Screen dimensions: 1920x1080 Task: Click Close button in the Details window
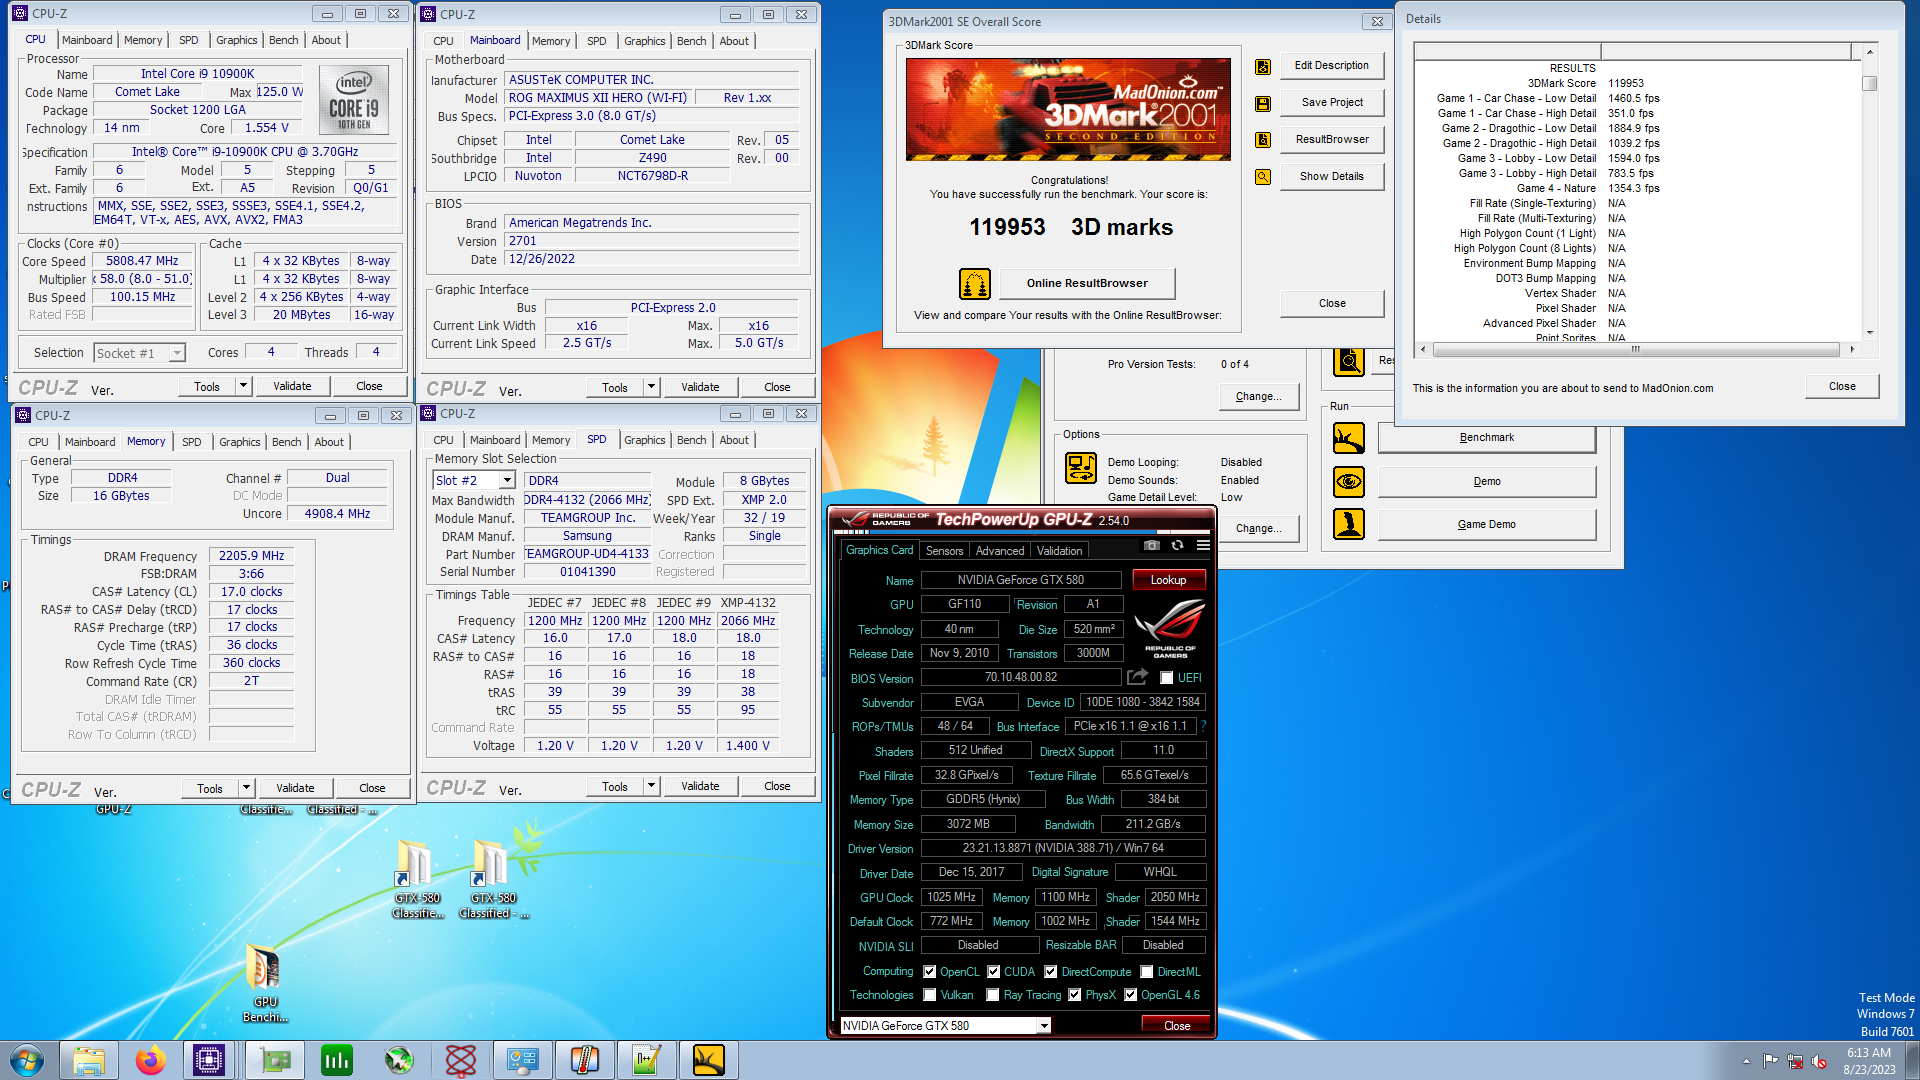[1842, 386]
